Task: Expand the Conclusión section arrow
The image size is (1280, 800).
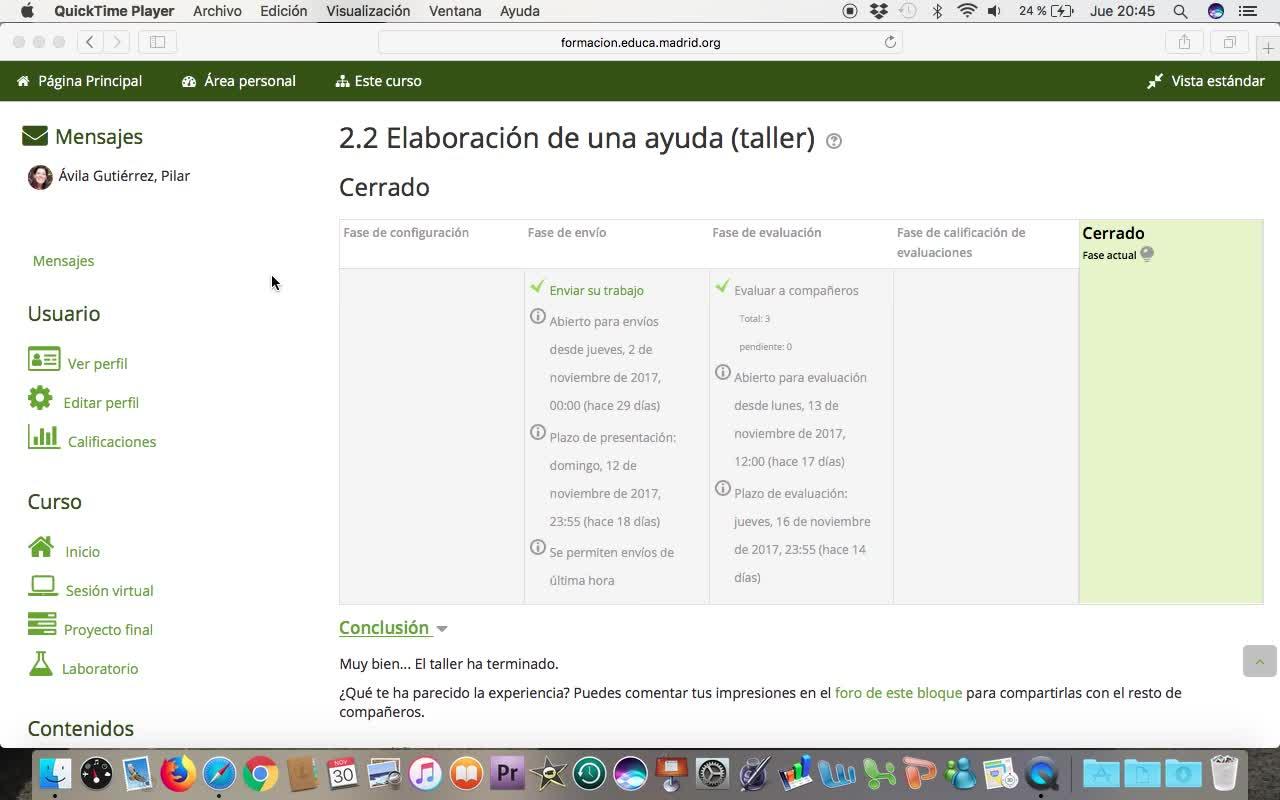Action: pos(442,629)
